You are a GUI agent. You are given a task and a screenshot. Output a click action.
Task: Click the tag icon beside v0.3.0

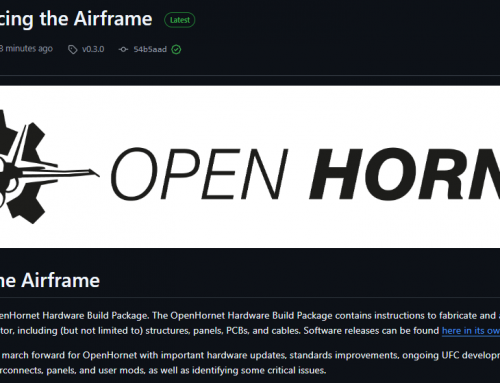[73, 50]
